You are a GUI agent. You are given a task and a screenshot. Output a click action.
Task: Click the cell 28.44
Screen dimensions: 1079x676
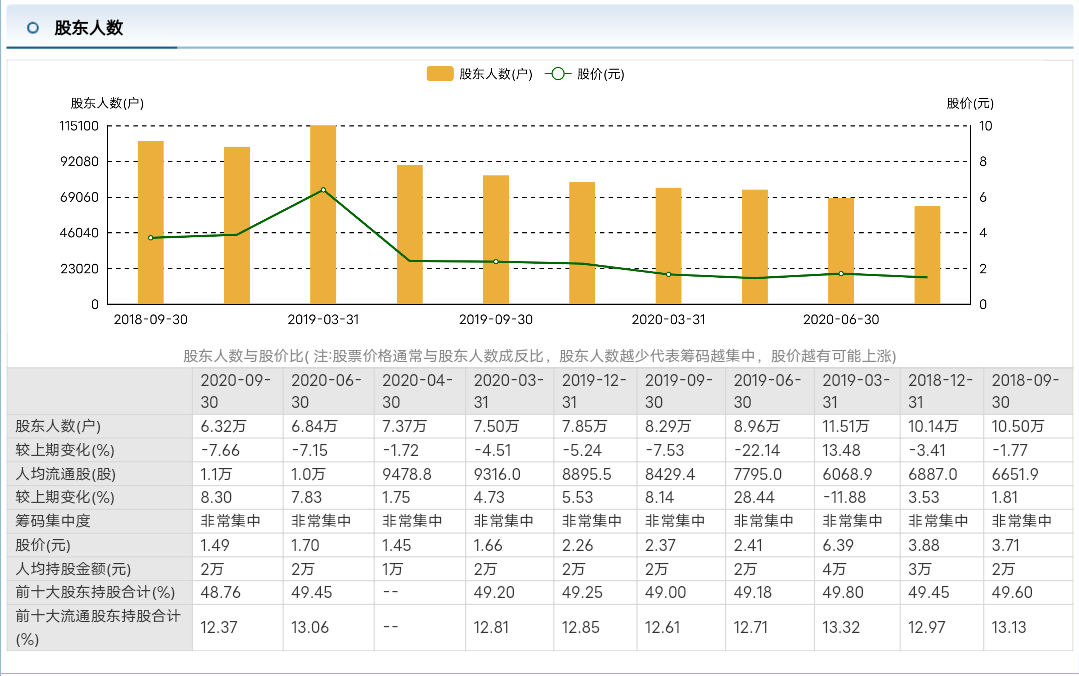click(x=753, y=497)
